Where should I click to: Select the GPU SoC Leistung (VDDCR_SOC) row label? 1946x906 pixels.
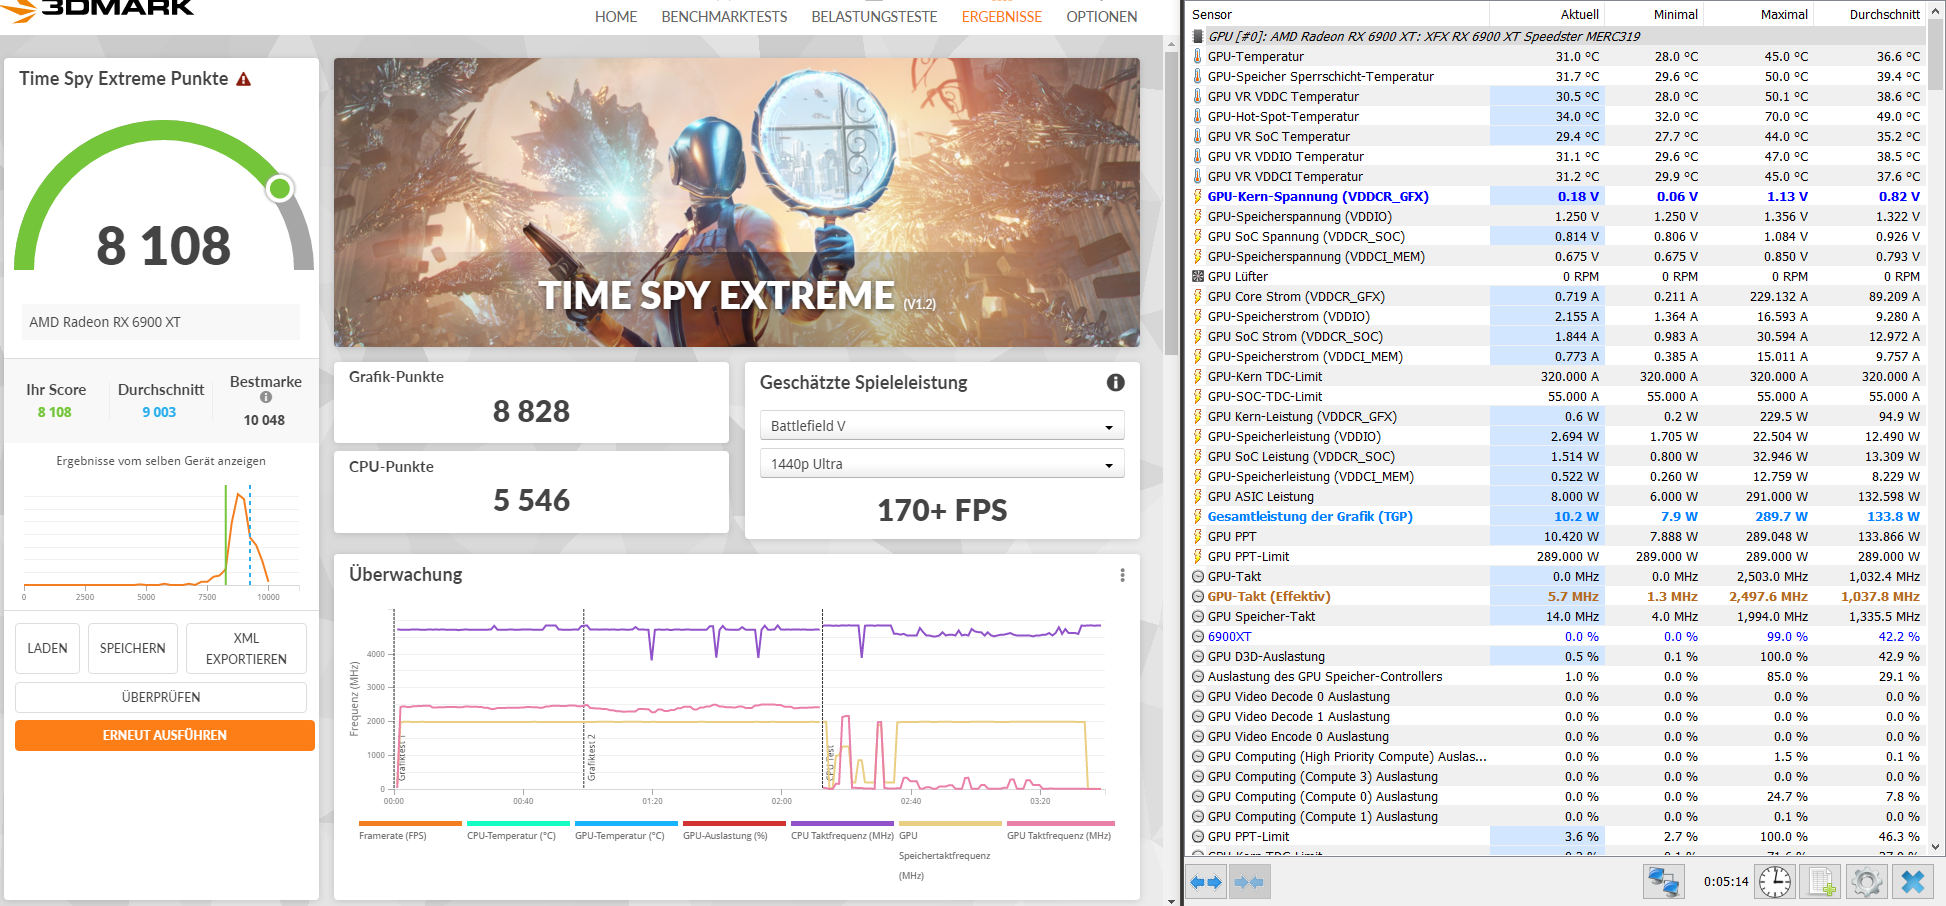tap(1301, 456)
